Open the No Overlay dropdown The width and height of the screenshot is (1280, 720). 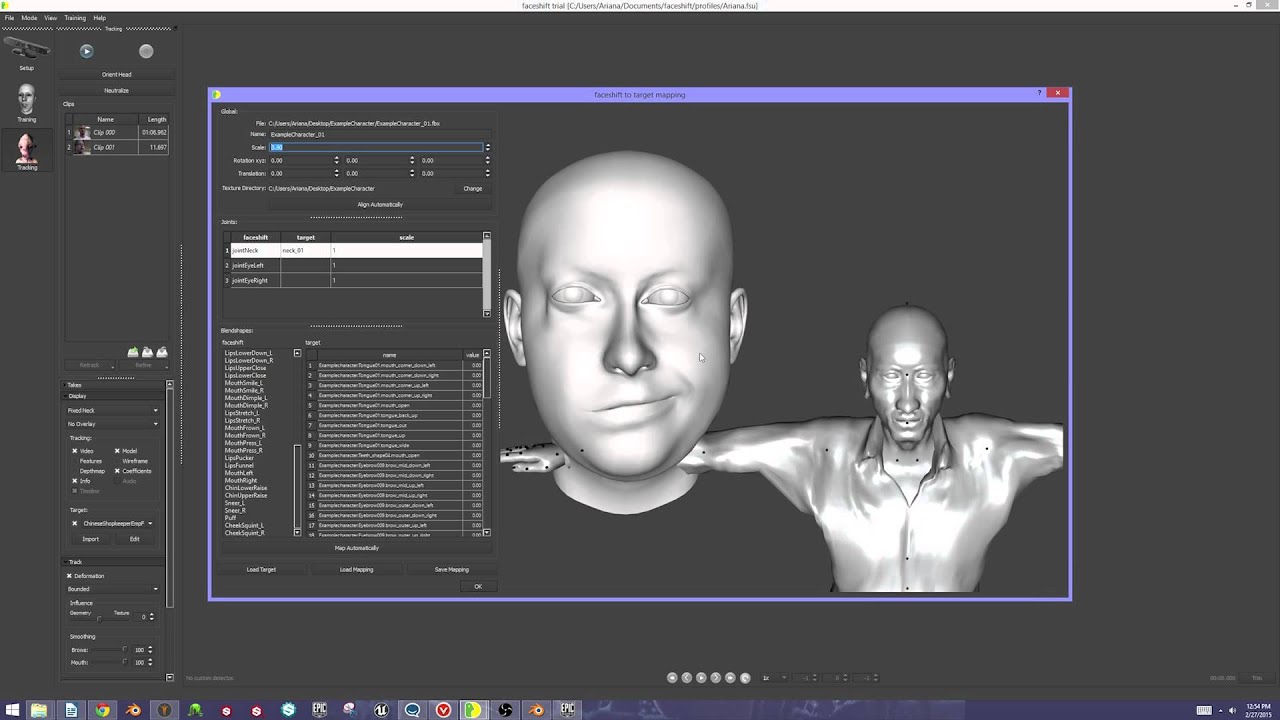(x=112, y=424)
